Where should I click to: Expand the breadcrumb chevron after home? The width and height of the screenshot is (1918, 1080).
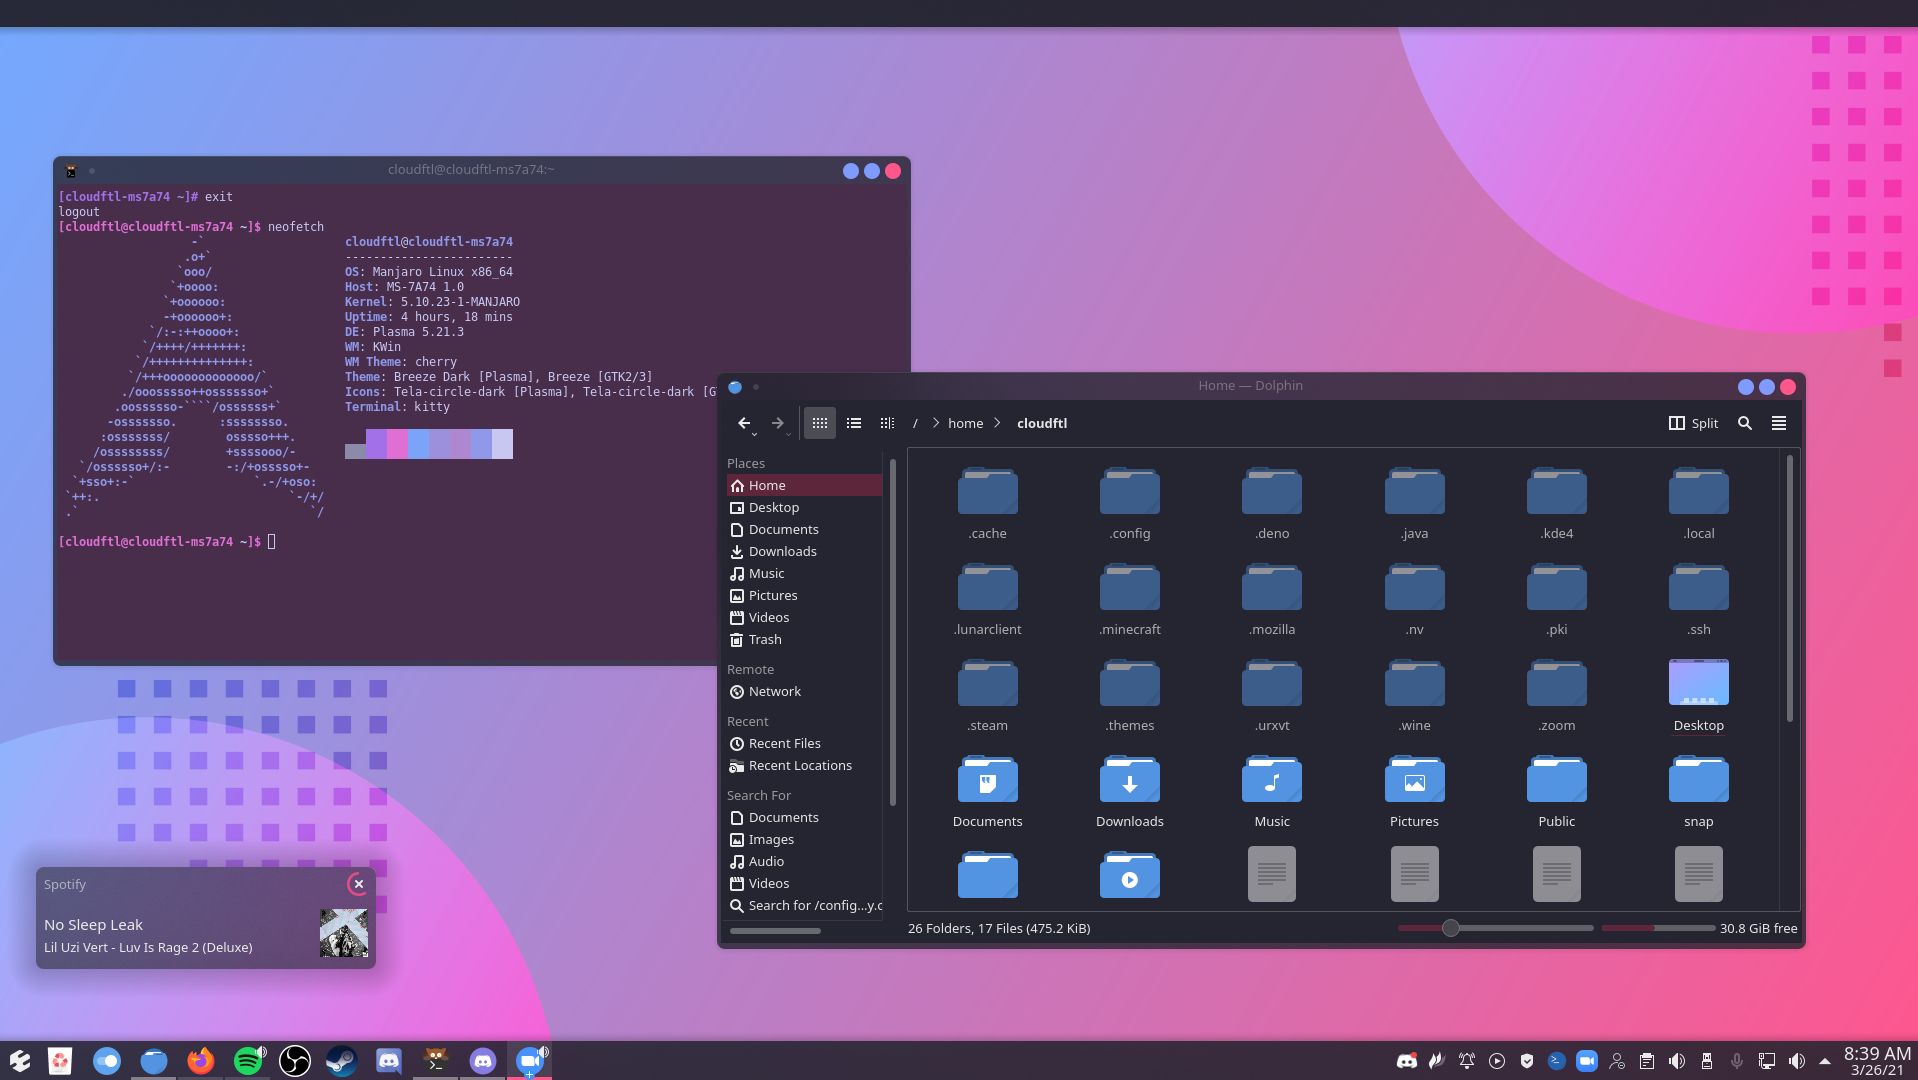click(997, 423)
